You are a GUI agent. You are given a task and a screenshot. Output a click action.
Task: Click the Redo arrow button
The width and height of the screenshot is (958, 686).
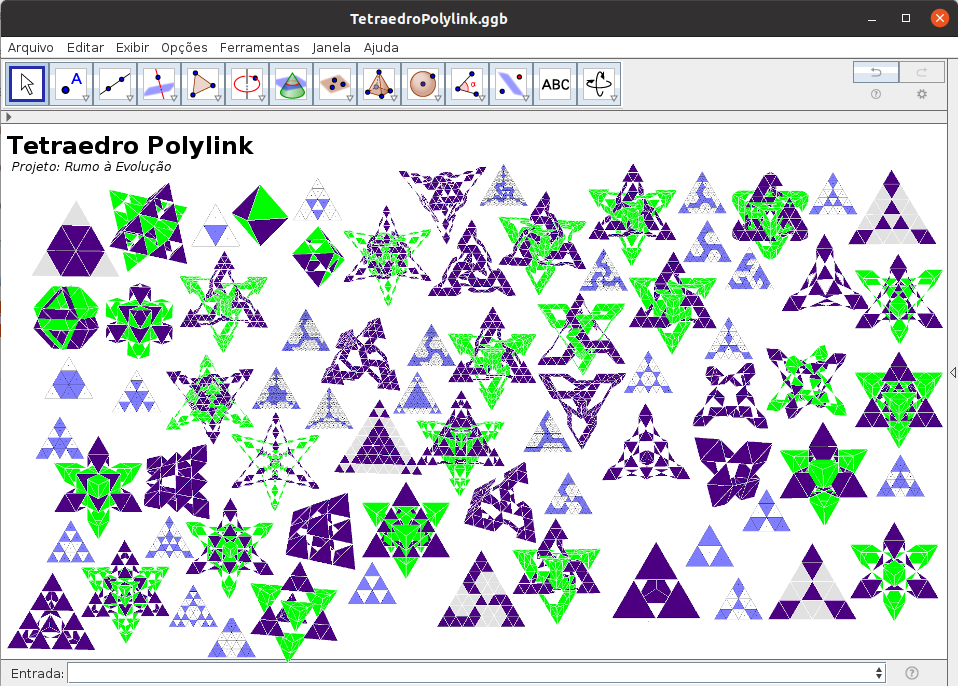[x=921, y=72]
